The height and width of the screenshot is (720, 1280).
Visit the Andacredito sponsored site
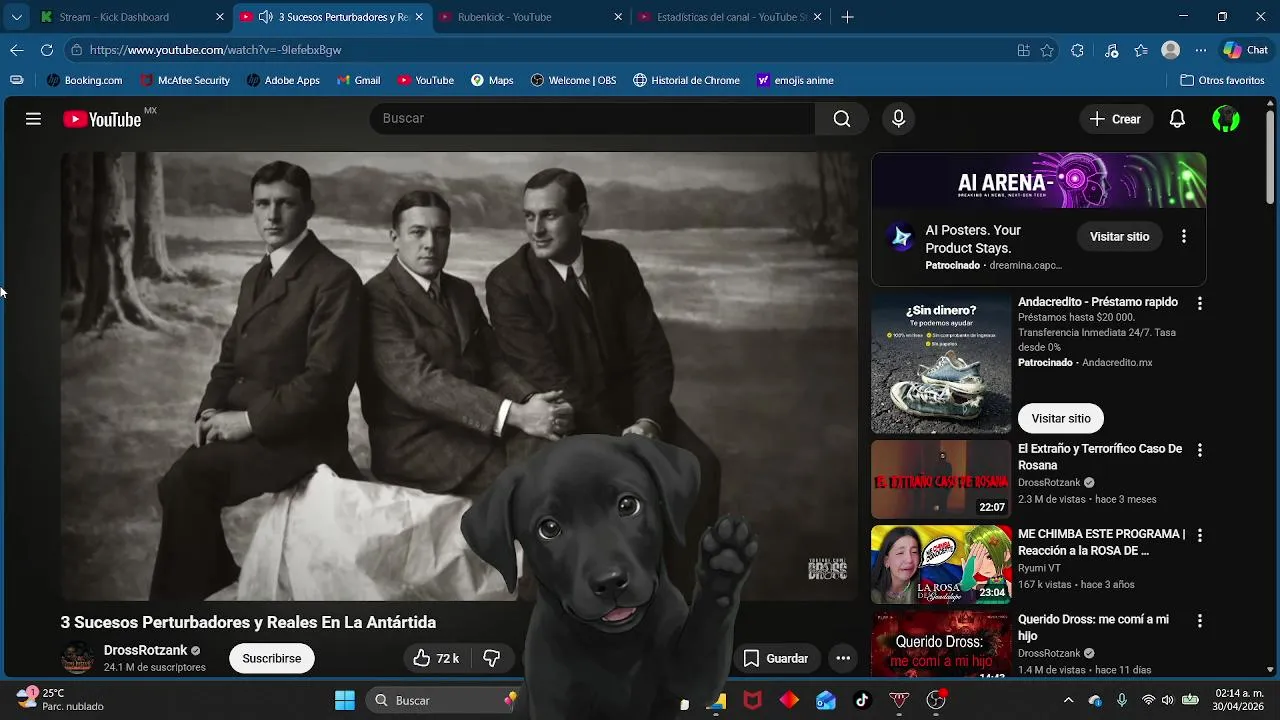click(x=1061, y=418)
